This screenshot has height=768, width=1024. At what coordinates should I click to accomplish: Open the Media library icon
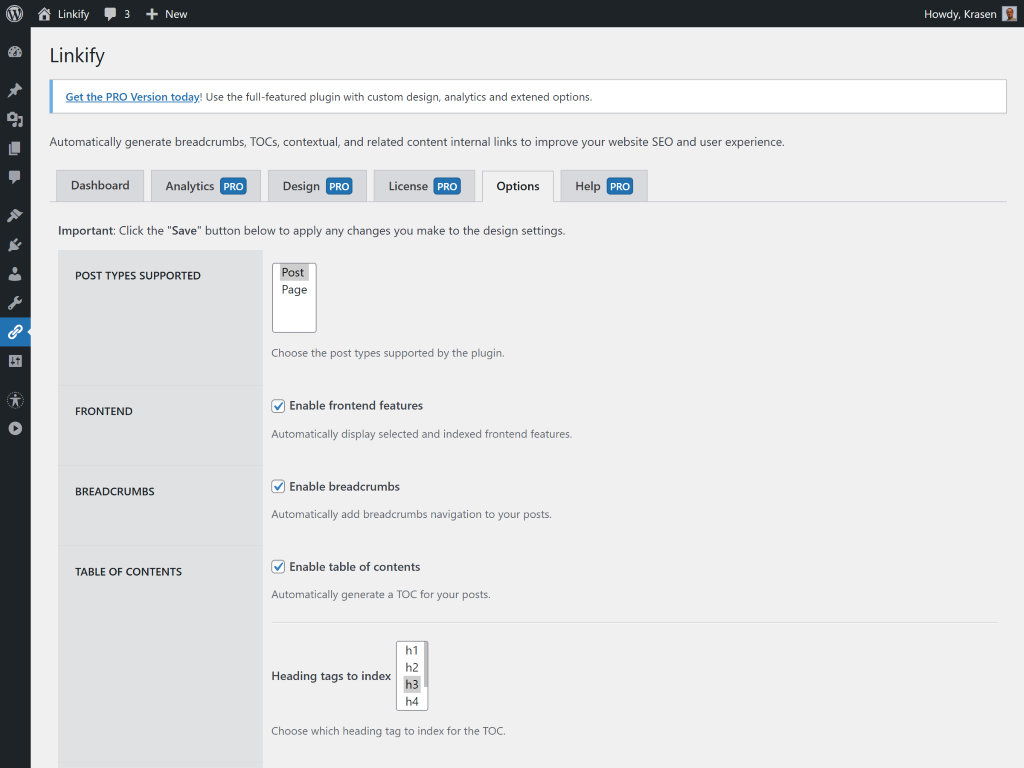15,118
